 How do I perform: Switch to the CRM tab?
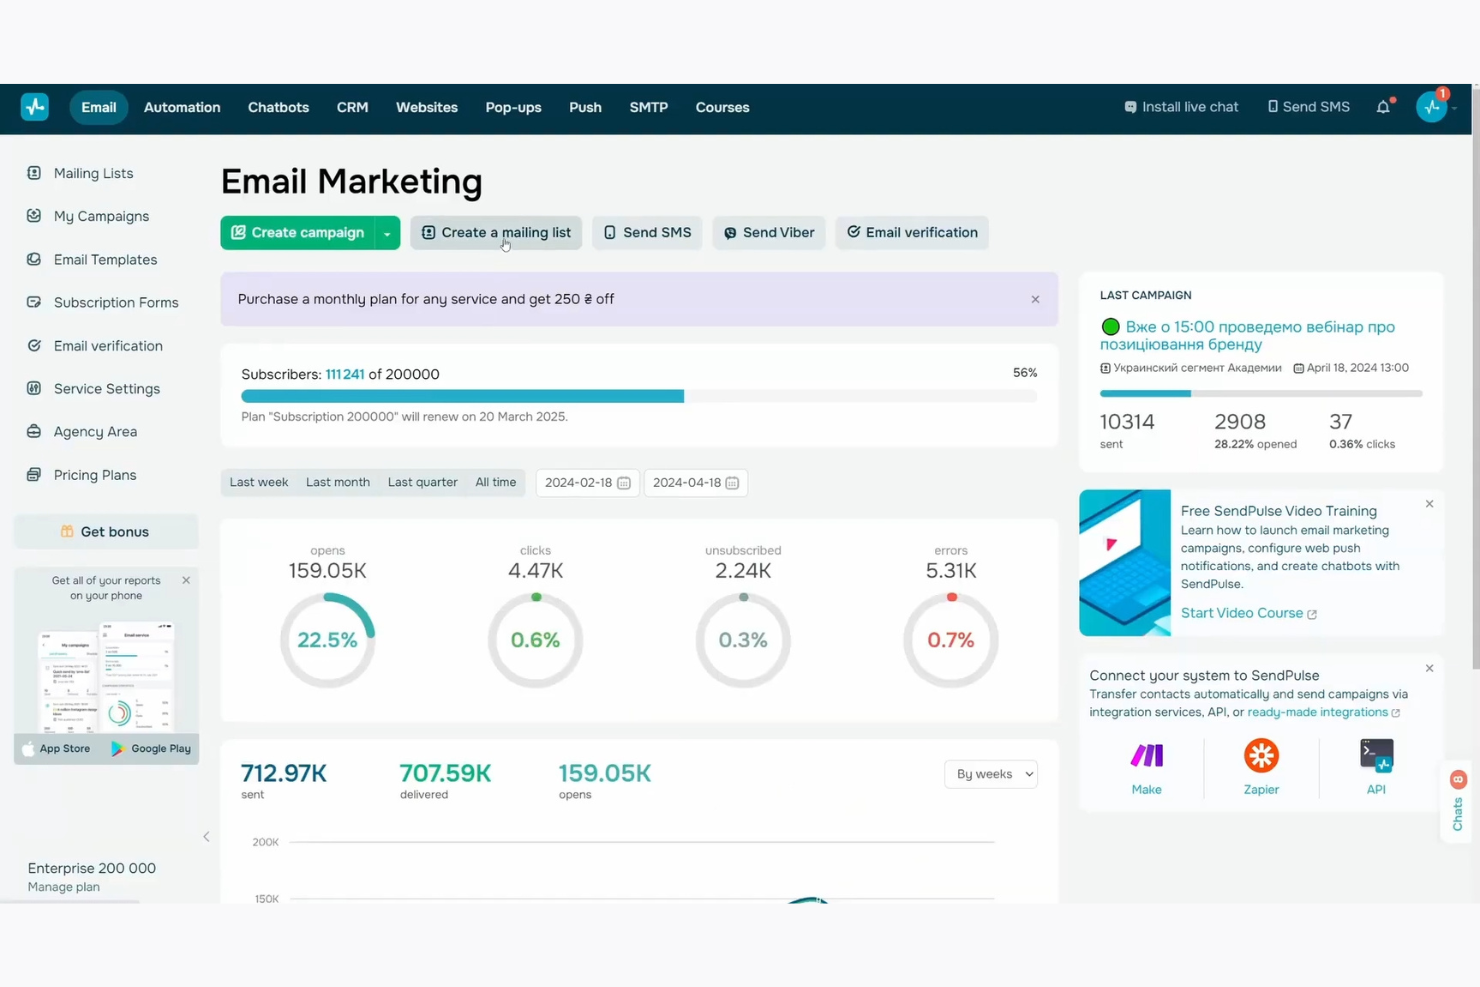pos(352,107)
